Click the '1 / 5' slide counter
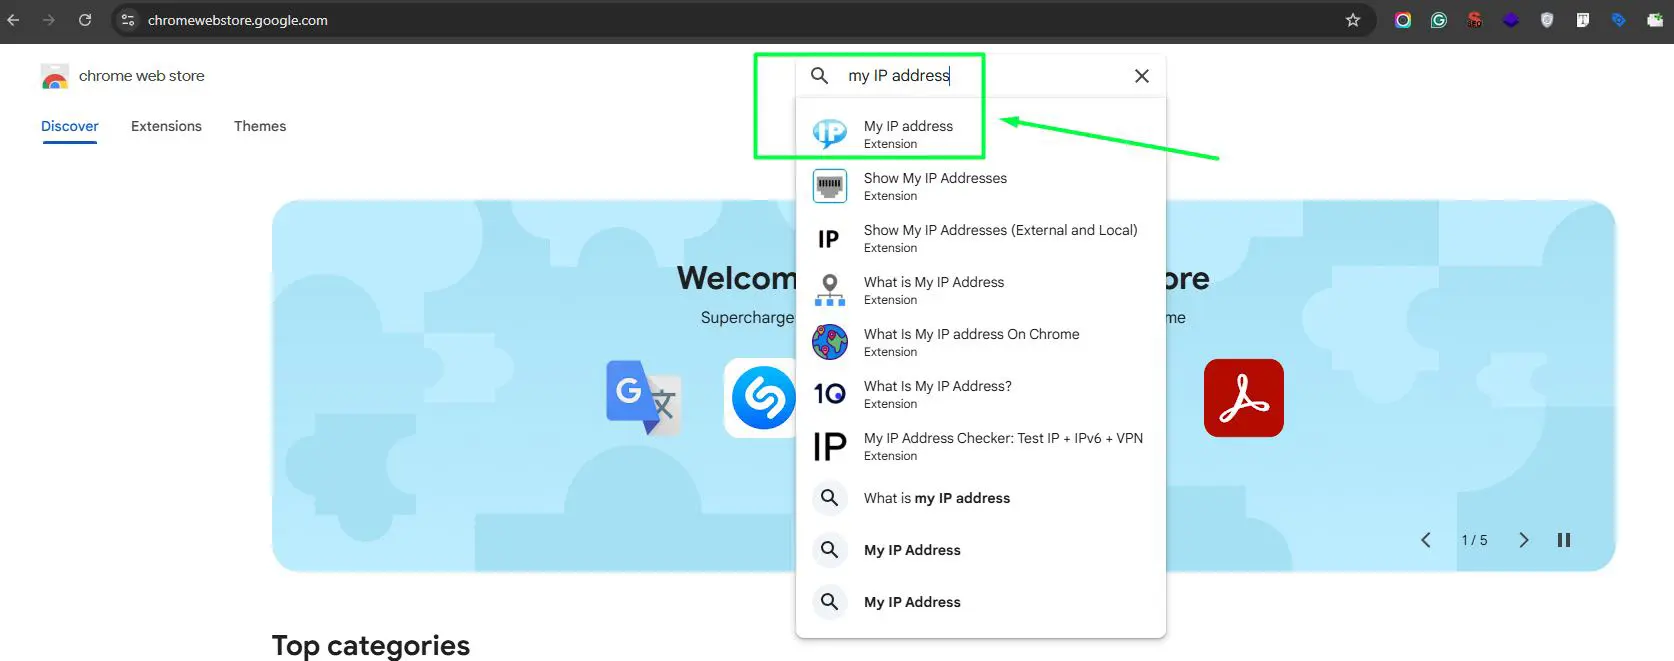The image size is (1674, 661). (x=1474, y=540)
